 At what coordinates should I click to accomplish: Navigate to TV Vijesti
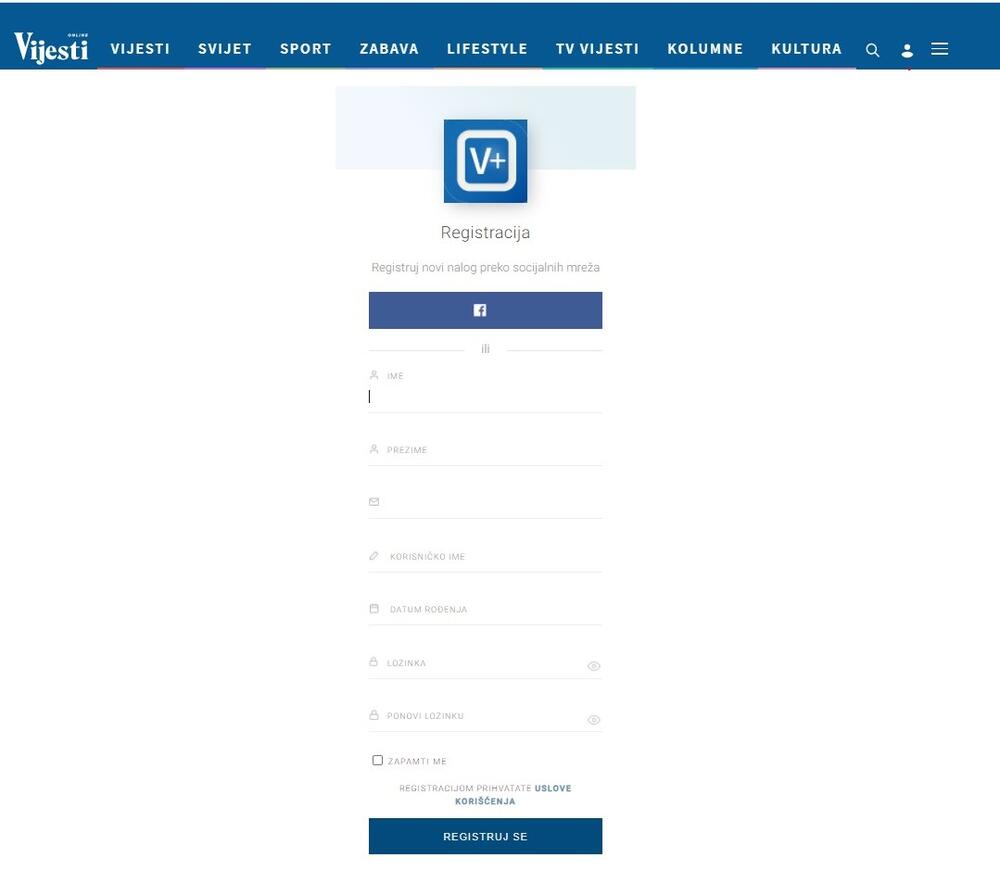(x=597, y=49)
